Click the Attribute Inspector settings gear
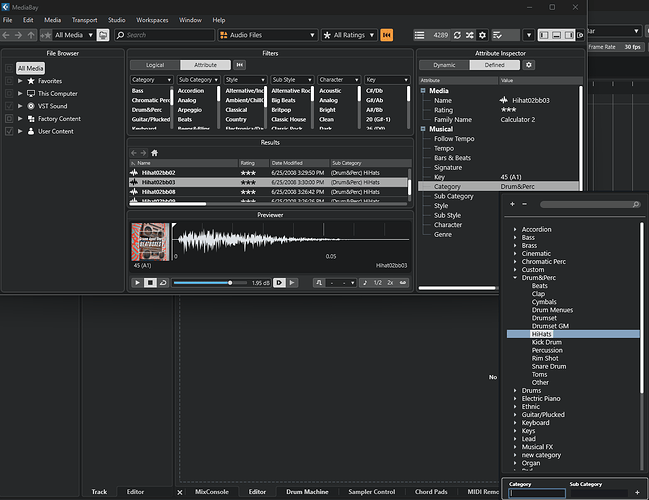 point(529,65)
